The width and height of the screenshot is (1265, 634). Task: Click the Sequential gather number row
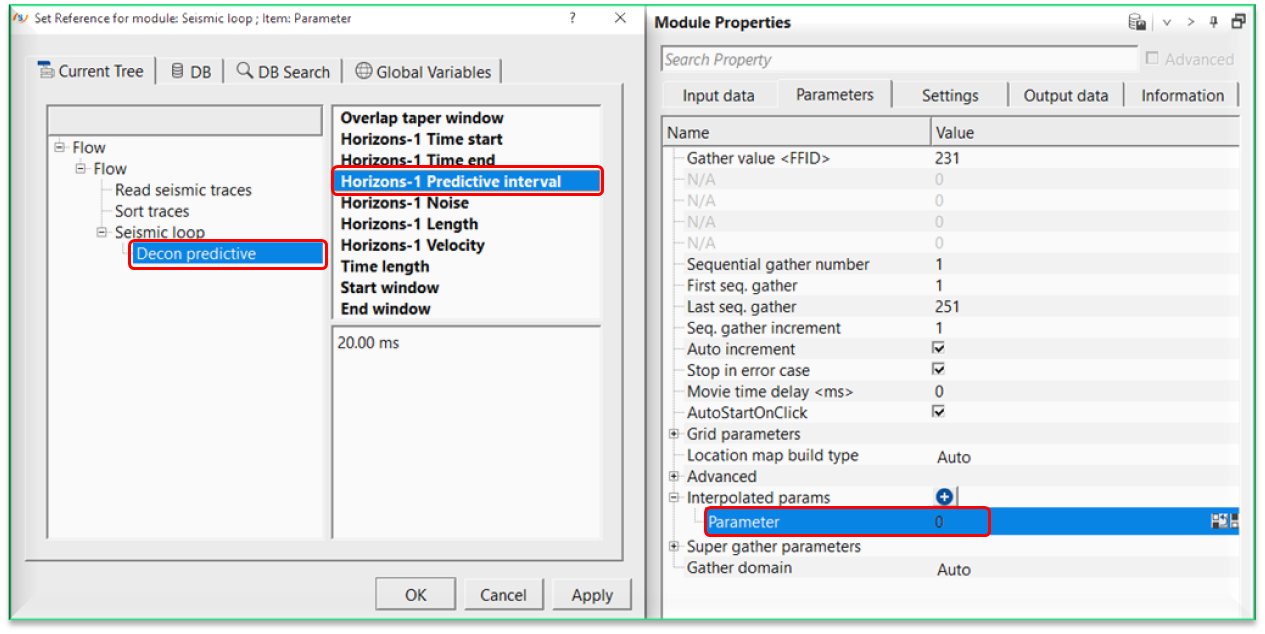click(x=951, y=264)
